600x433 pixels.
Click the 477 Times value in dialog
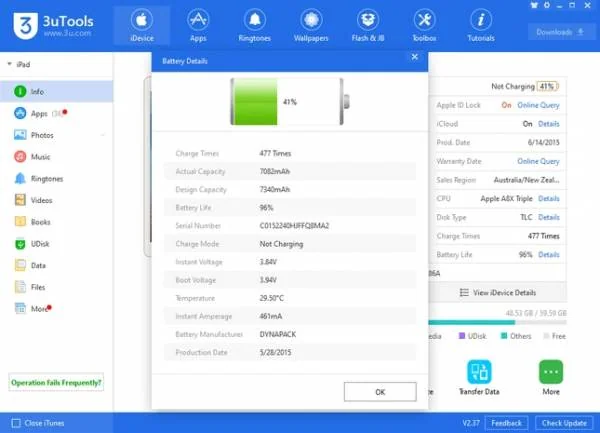[x=275, y=153]
